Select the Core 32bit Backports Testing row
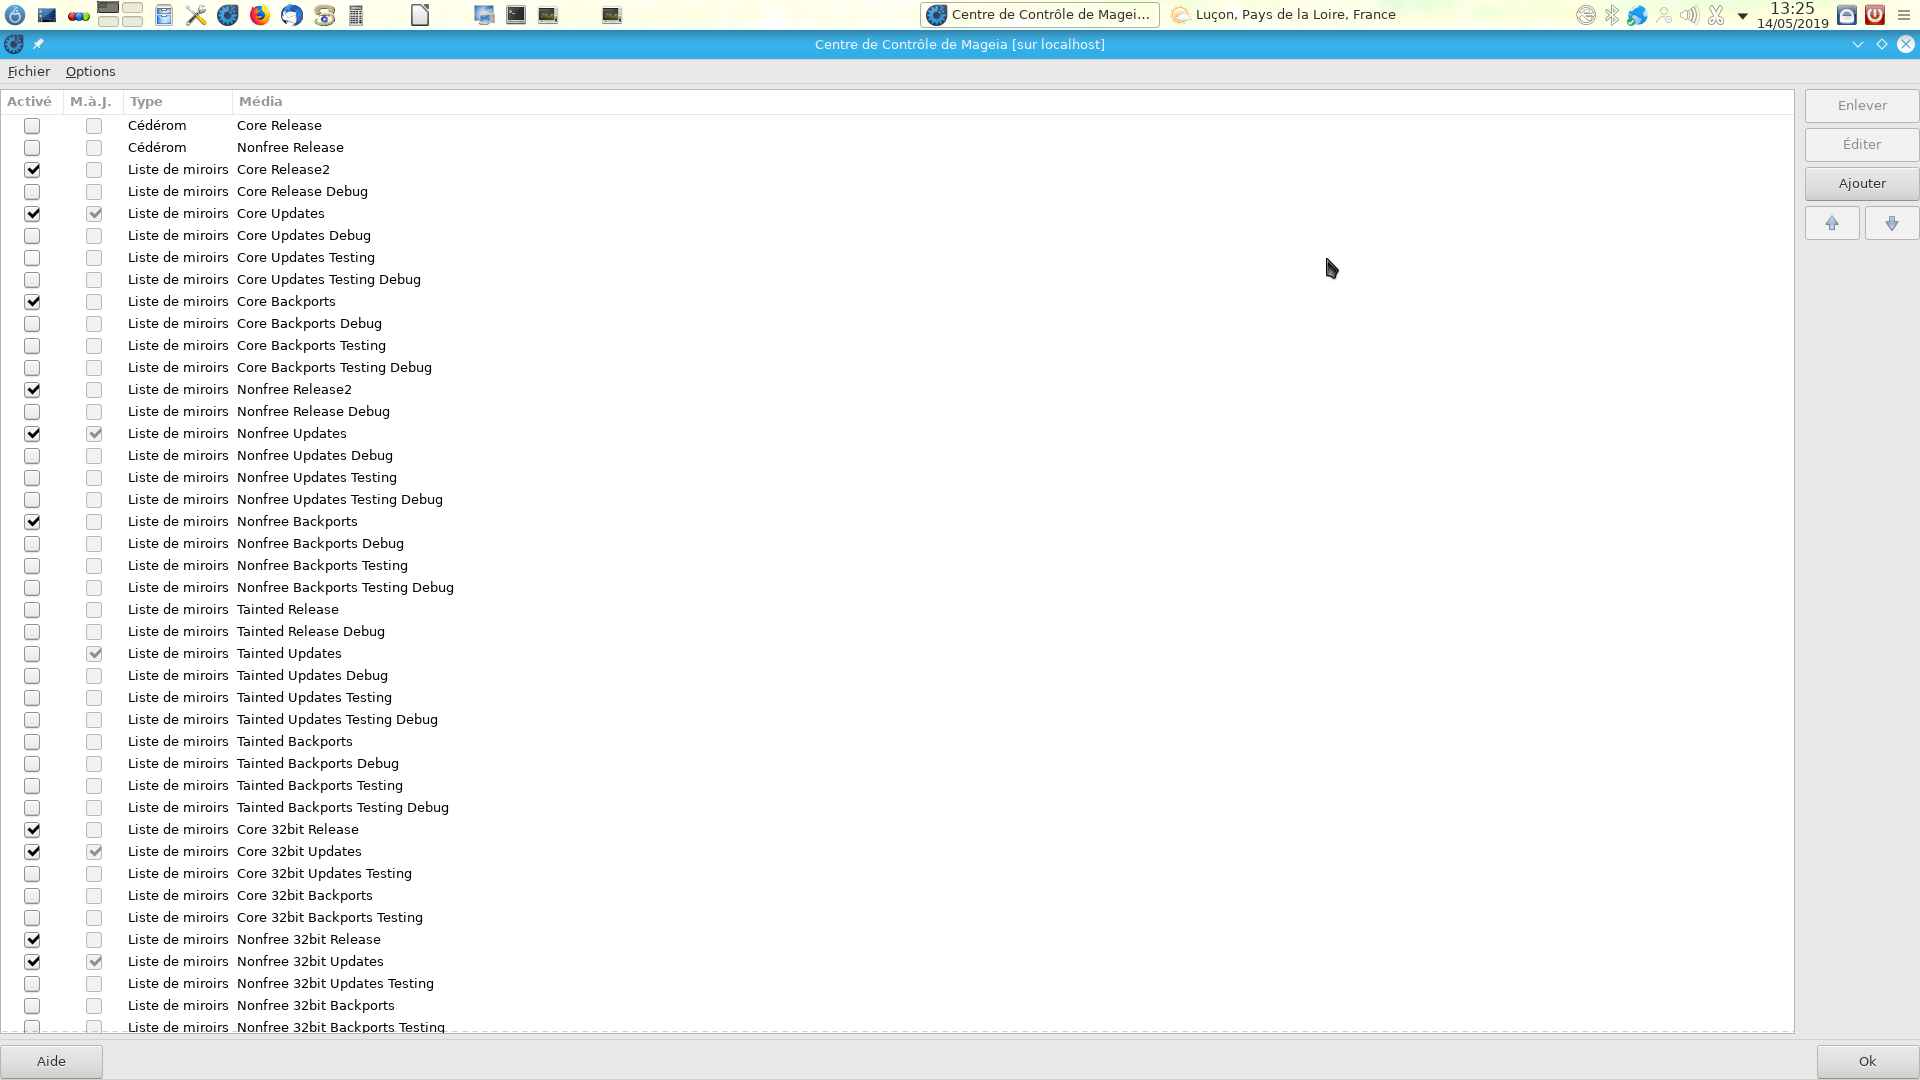This screenshot has width=1920, height=1080. (x=897, y=918)
